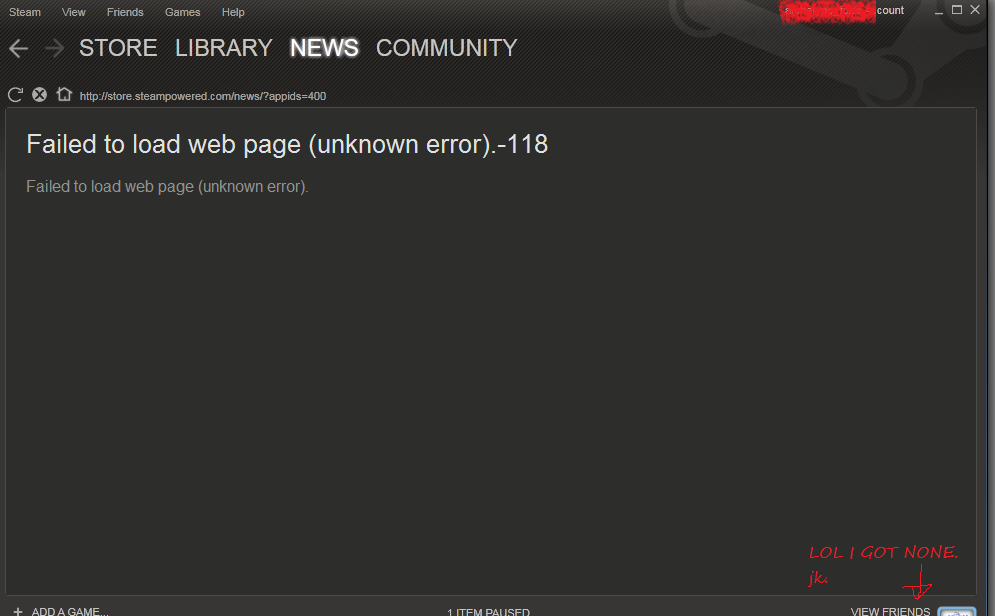
Task: Click the ADD A GAME... button
Action: (70, 611)
